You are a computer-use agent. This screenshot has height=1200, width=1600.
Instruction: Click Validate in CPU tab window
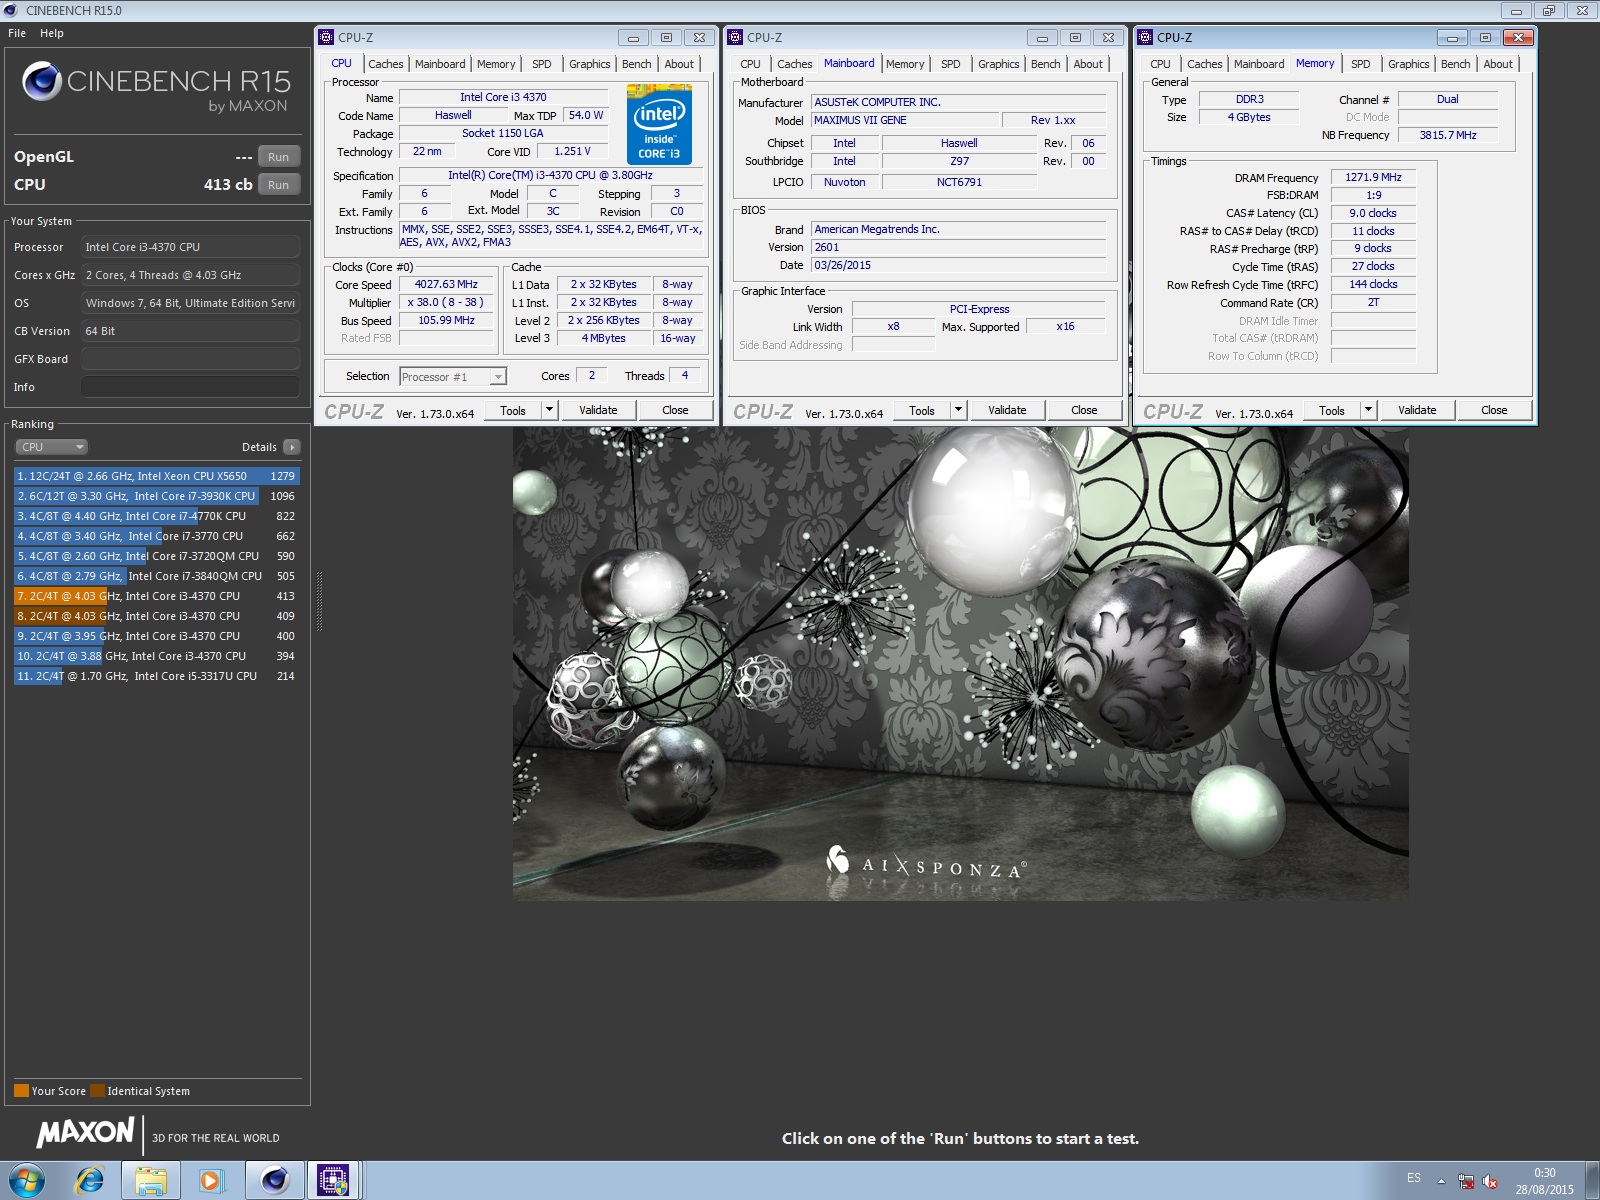click(x=598, y=410)
